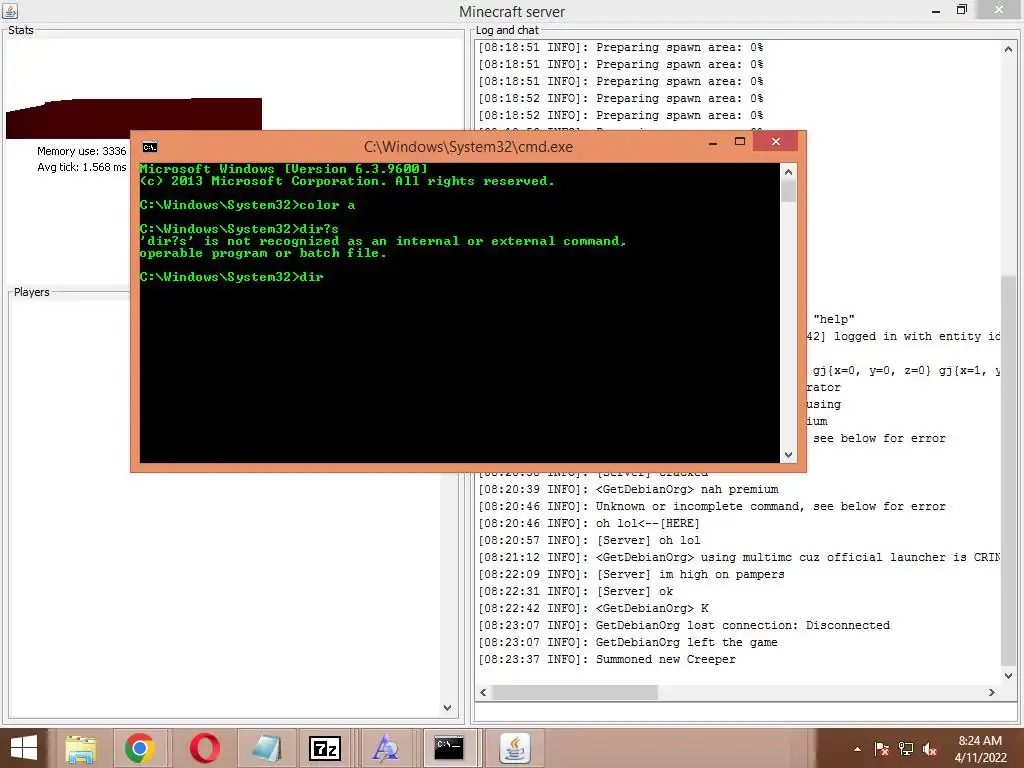The height and width of the screenshot is (768, 1024).
Task: Open the notepad-style taskbar icon
Action: point(266,748)
